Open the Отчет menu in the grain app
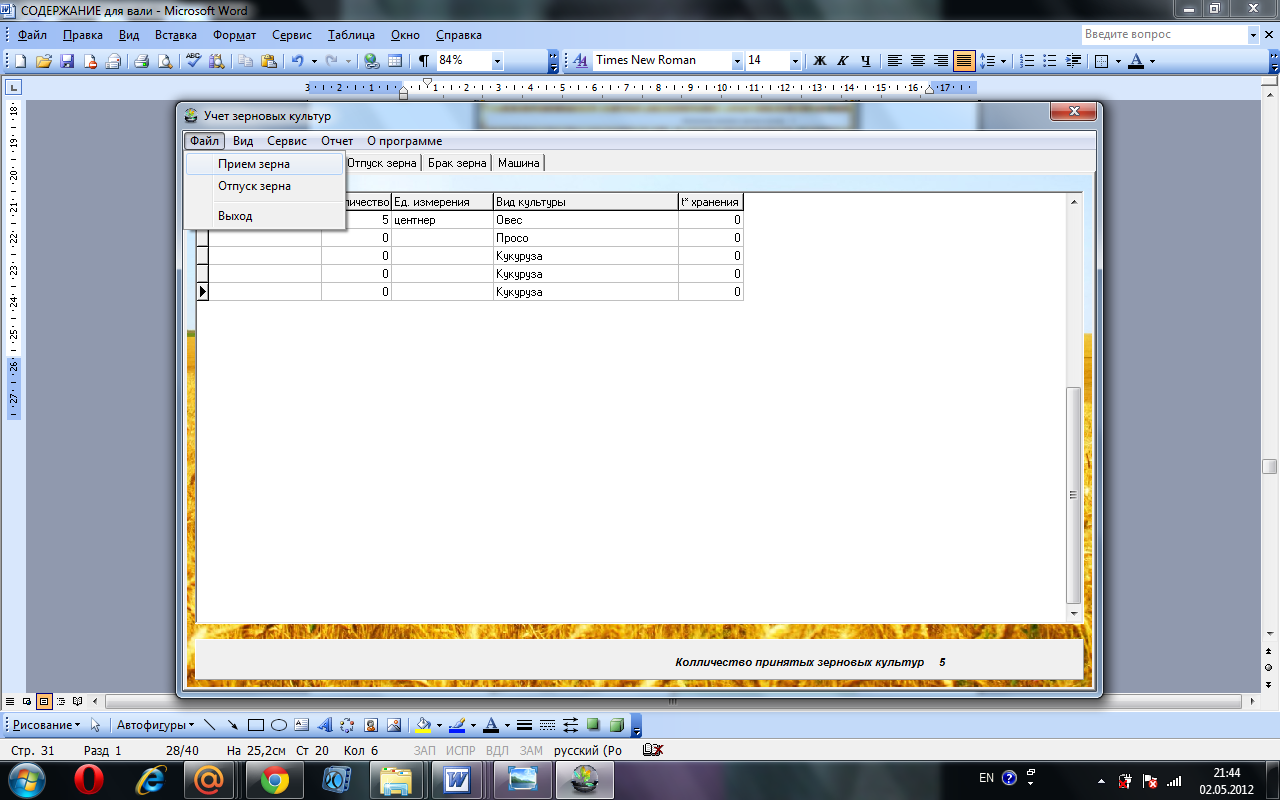 coord(337,141)
